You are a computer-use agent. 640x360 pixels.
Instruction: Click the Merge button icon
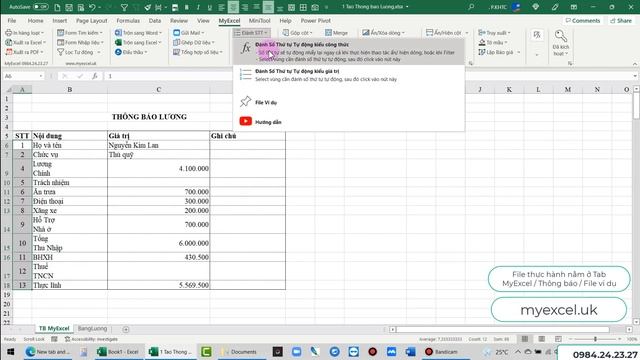point(328,33)
